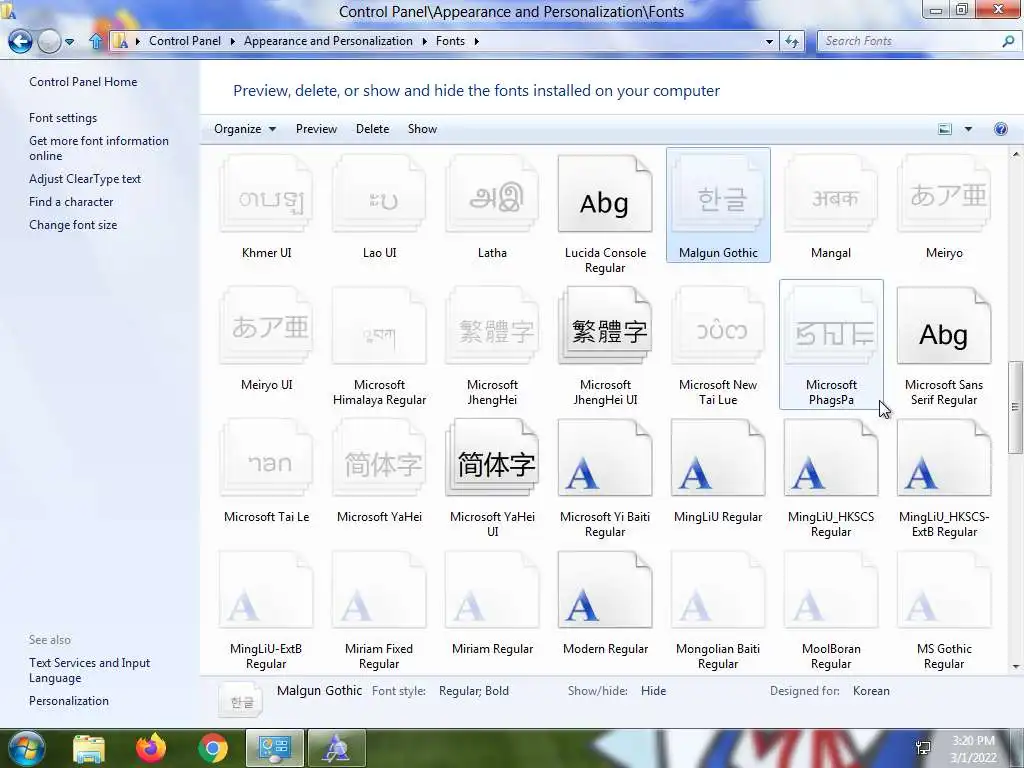Select the Latha font icon
This screenshot has width=1024, height=768.
click(492, 194)
